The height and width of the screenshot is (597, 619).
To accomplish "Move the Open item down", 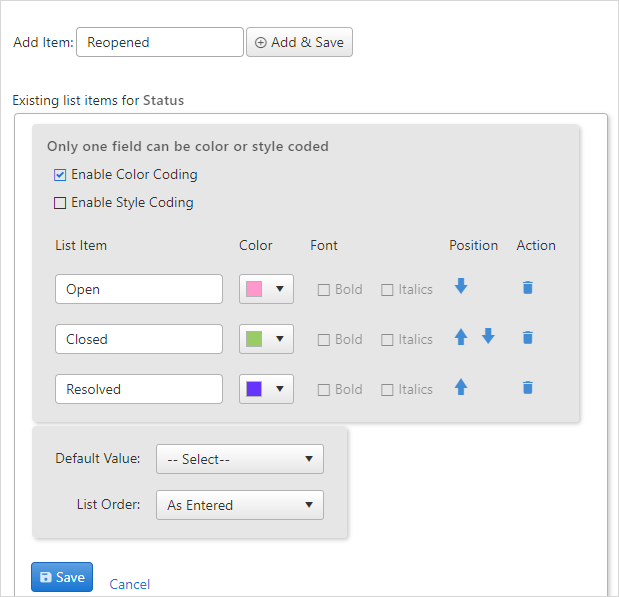I will pyautogui.click(x=461, y=286).
